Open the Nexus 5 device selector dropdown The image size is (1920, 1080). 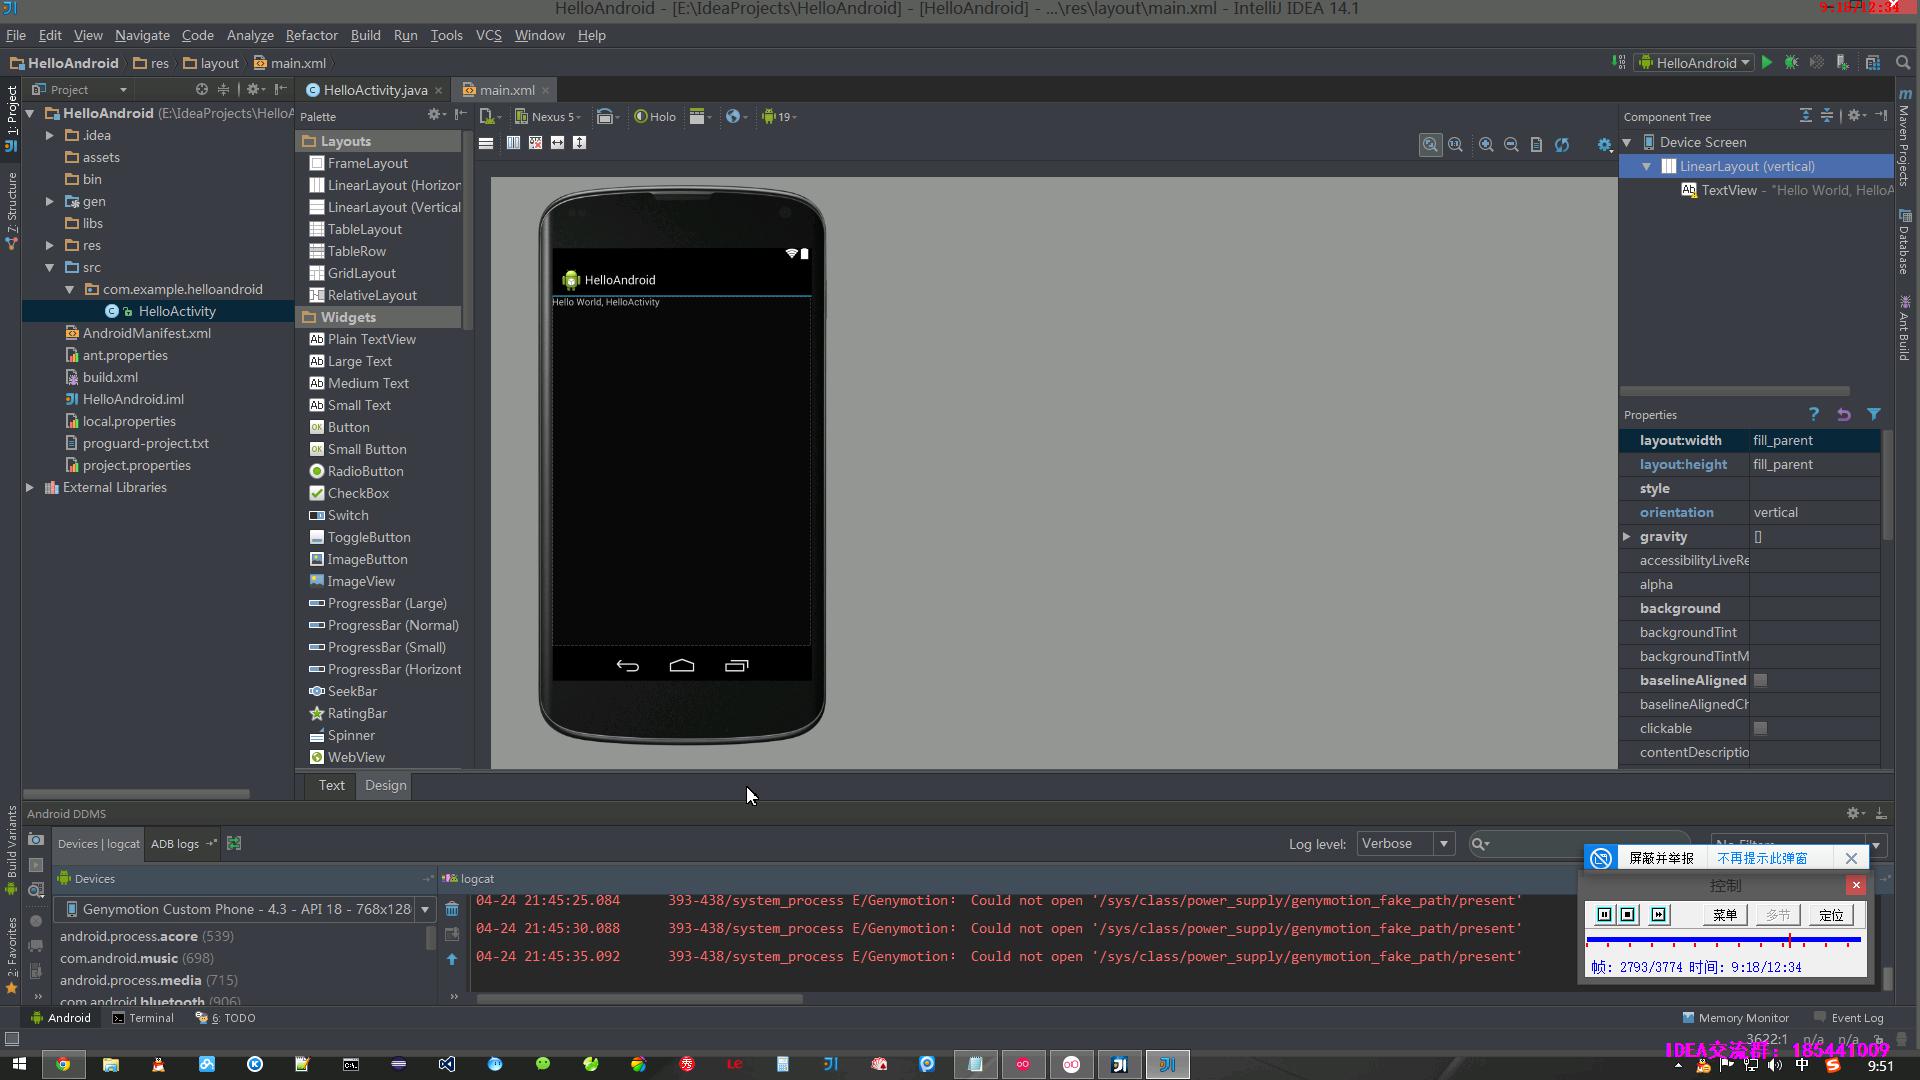(548, 117)
